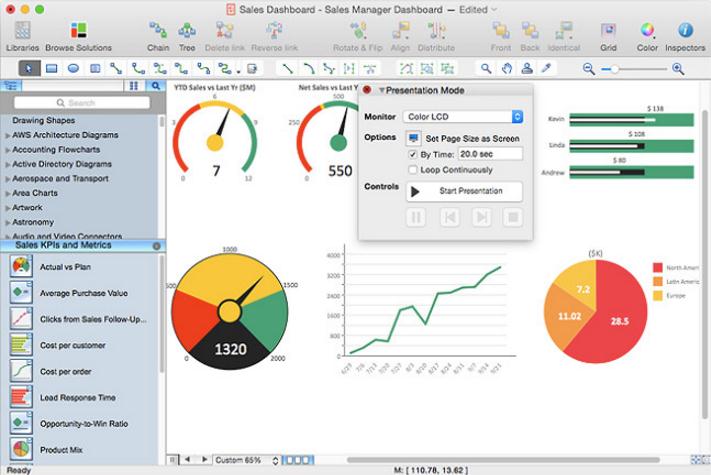
Task: Select the Lead Response Time shape
Action: (x=78, y=397)
